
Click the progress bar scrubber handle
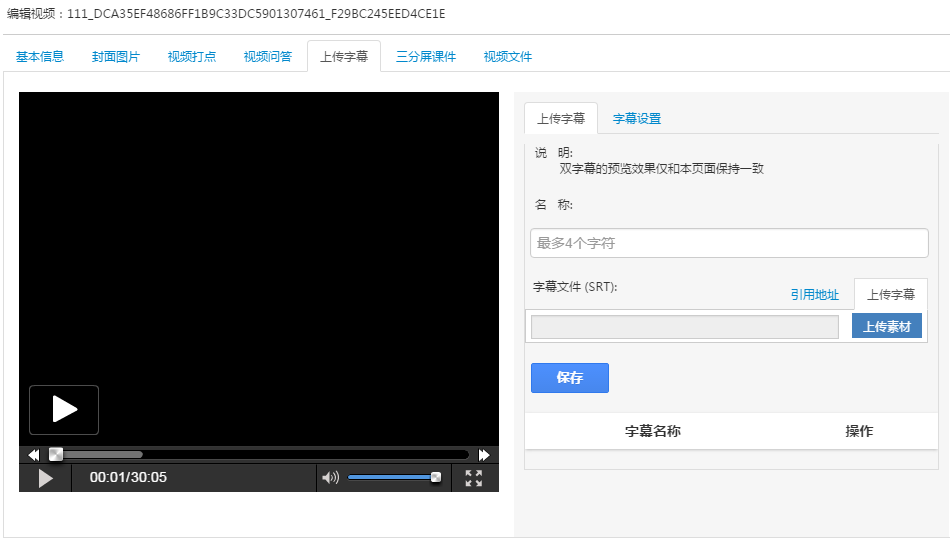pyautogui.click(x=56, y=454)
